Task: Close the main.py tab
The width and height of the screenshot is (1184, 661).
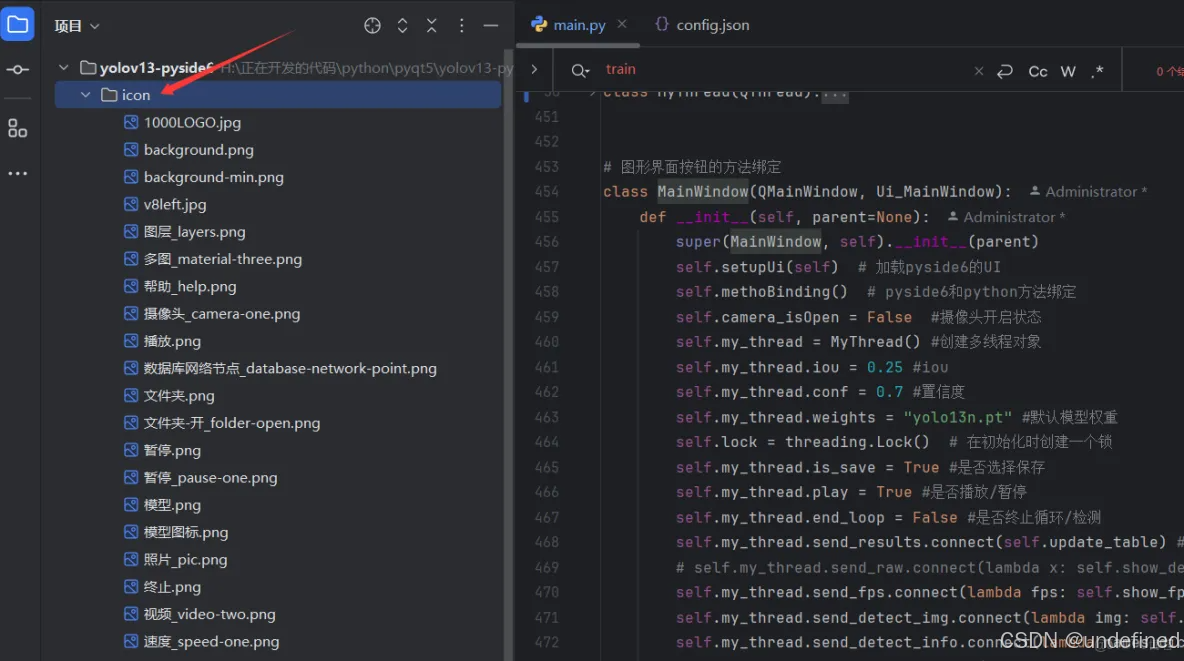Action: tap(622, 24)
